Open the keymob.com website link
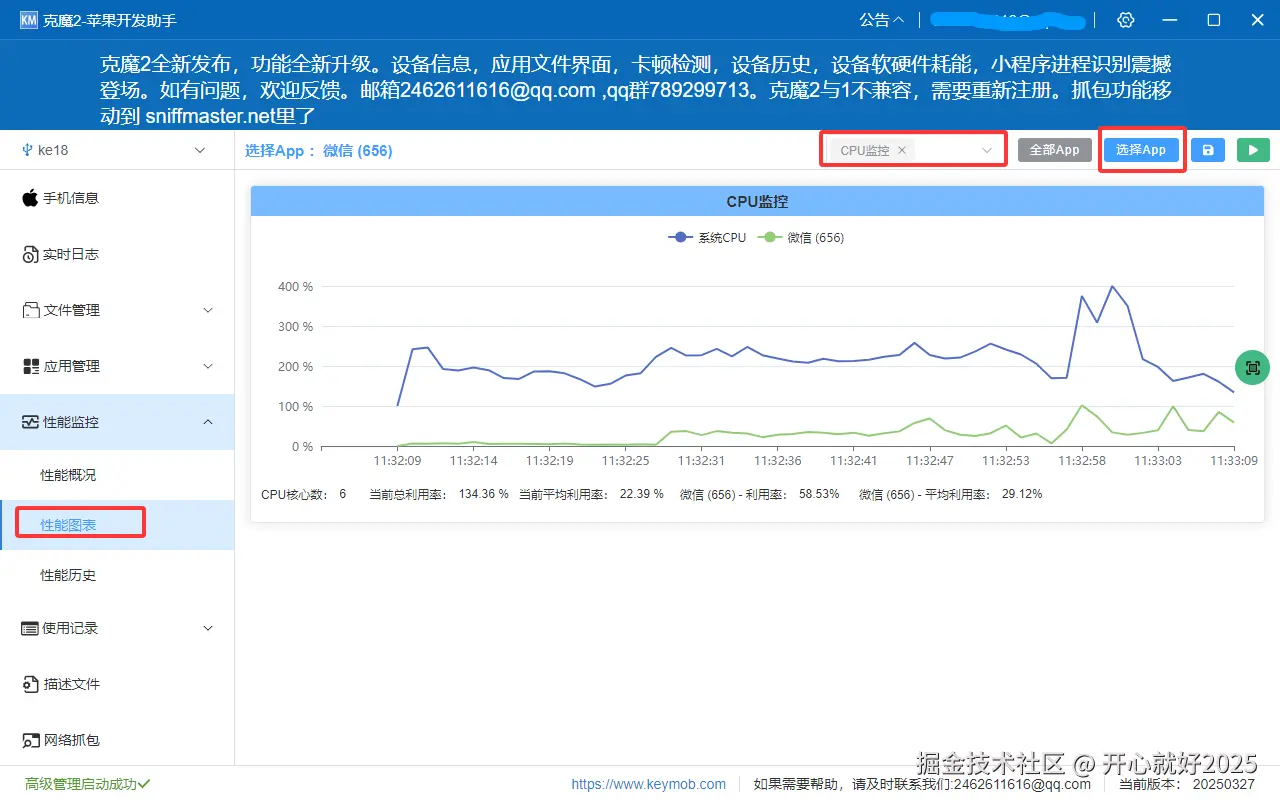 tap(649, 784)
